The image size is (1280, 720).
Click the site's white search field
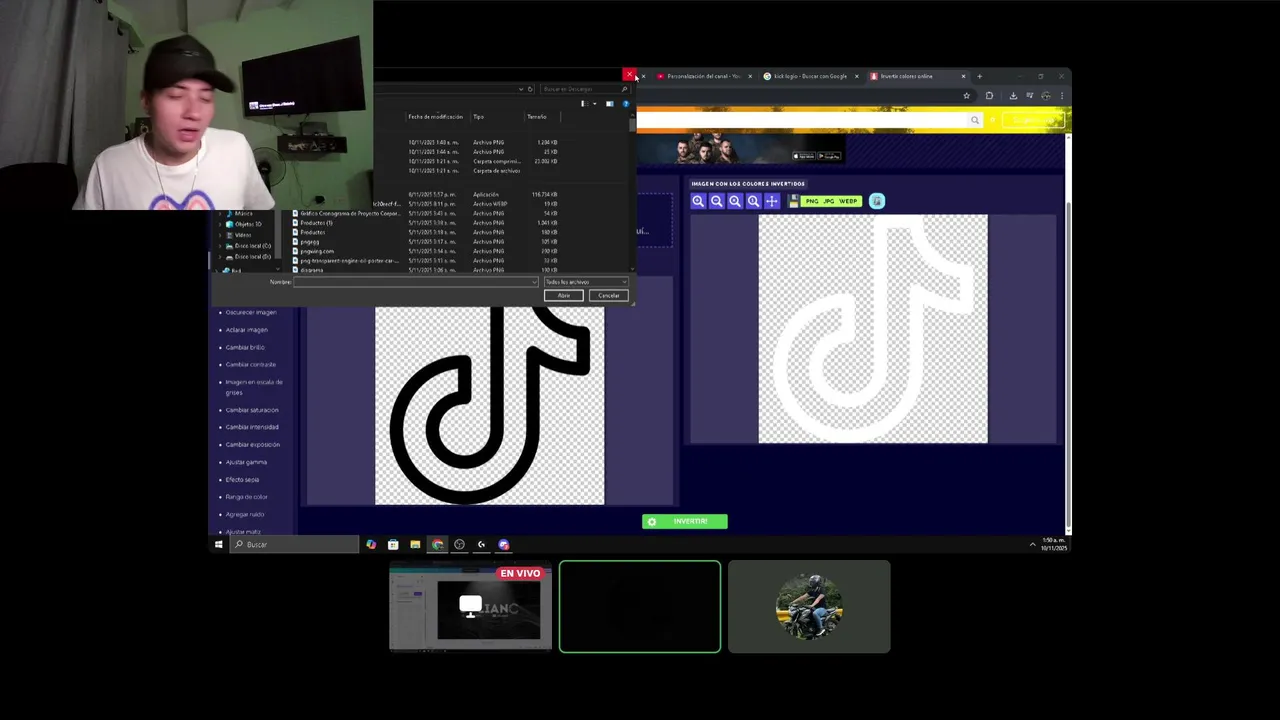803,120
